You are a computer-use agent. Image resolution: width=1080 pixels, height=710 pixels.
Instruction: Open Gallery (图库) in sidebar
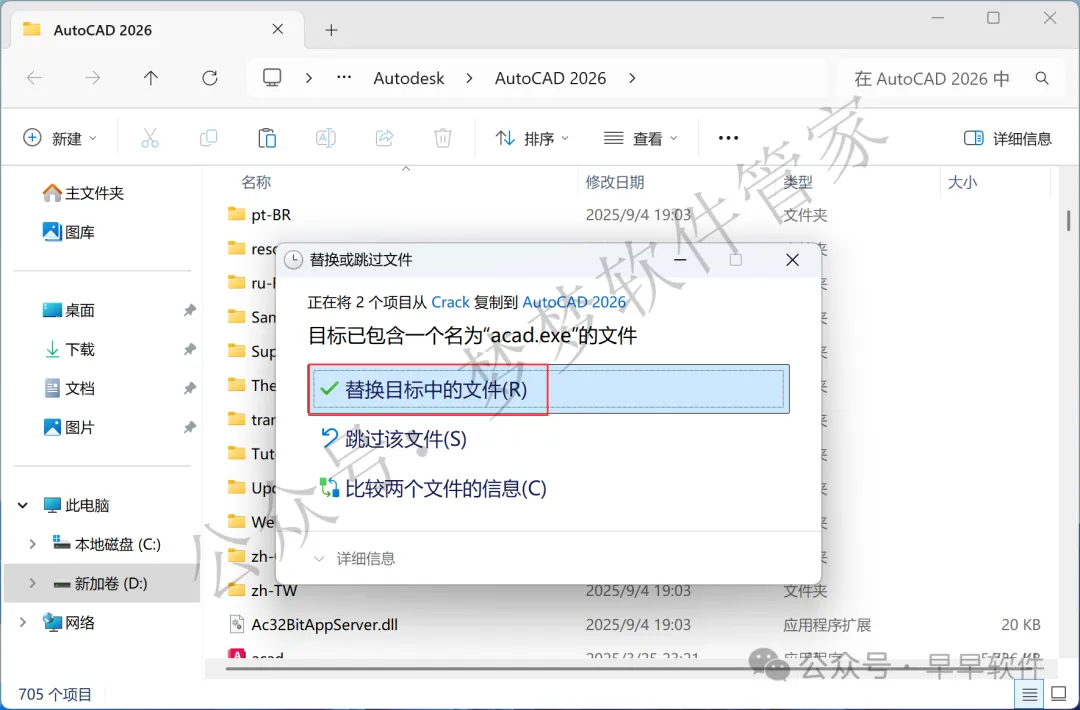(69, 232)
